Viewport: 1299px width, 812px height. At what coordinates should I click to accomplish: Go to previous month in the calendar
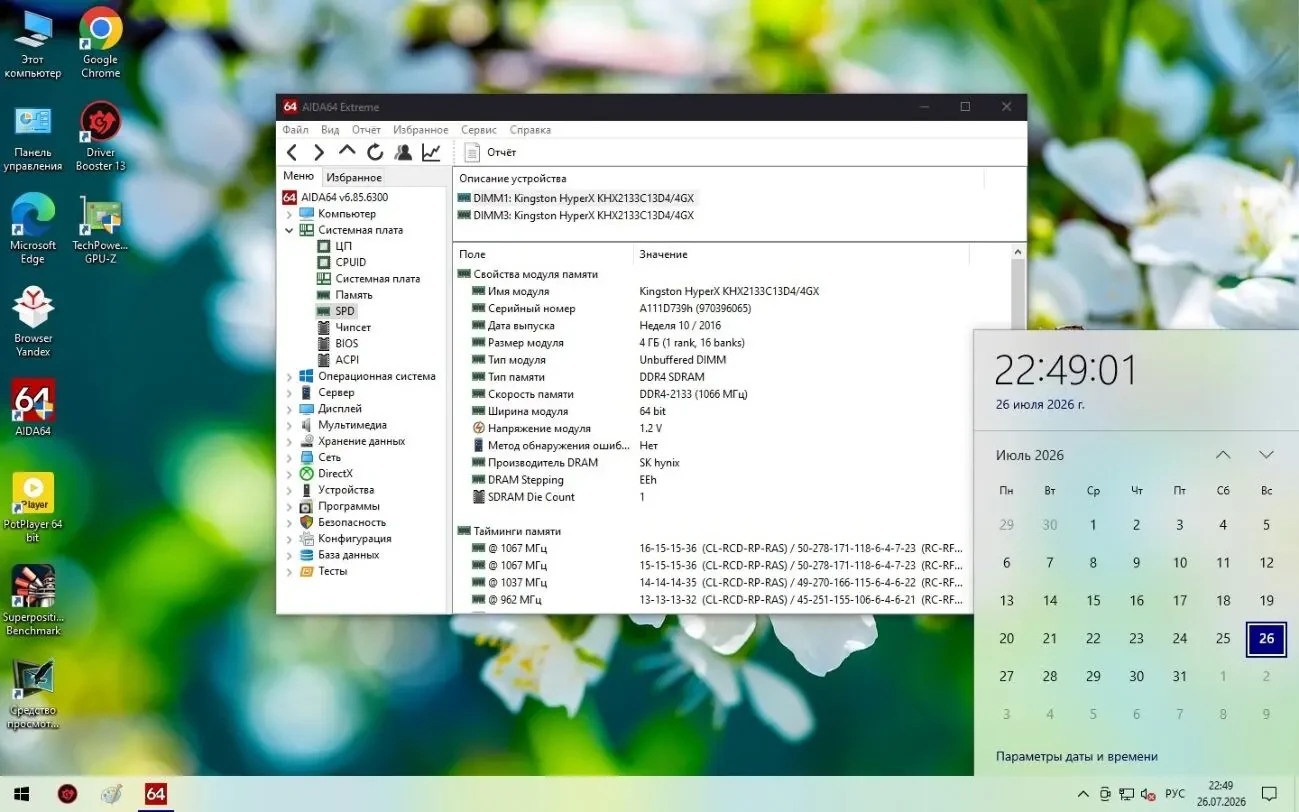tap(1223, 455)
